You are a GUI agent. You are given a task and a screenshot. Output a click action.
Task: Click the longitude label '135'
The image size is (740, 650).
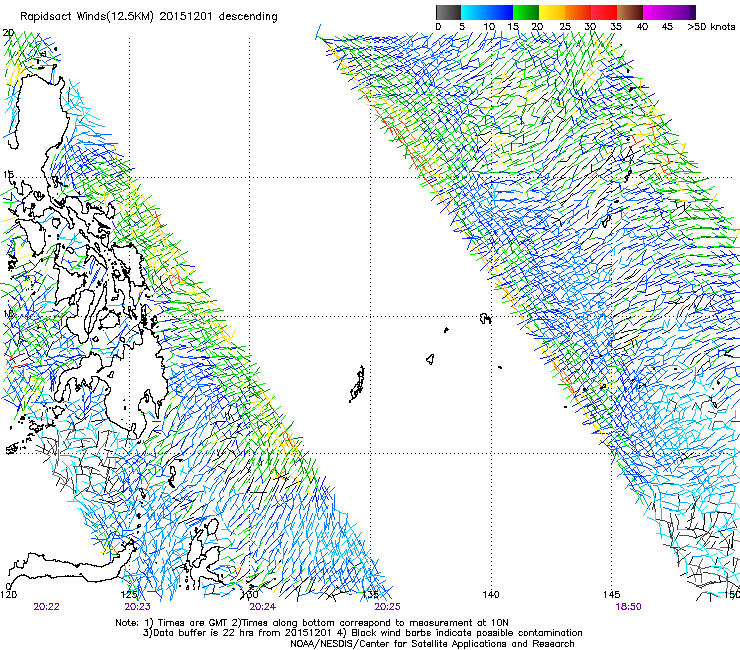click(371, 594)
